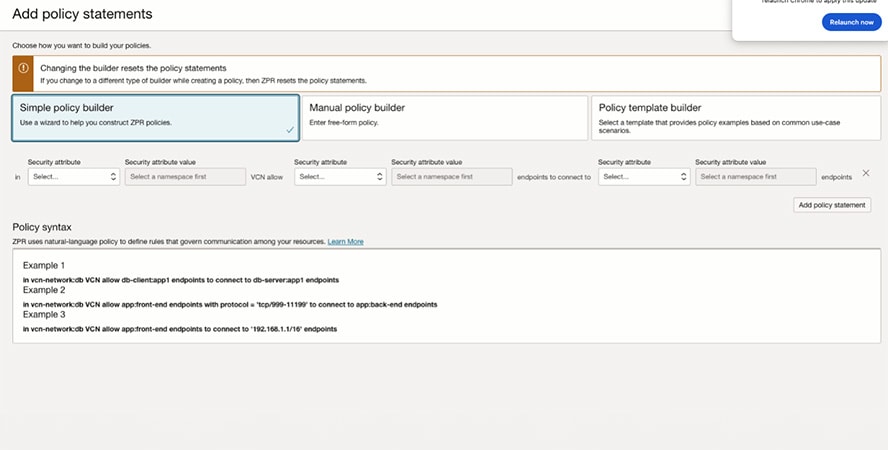Click the 'Changing the builder resets' banner title
This screenshot has width=888, height=450.
tap(133, 68)
